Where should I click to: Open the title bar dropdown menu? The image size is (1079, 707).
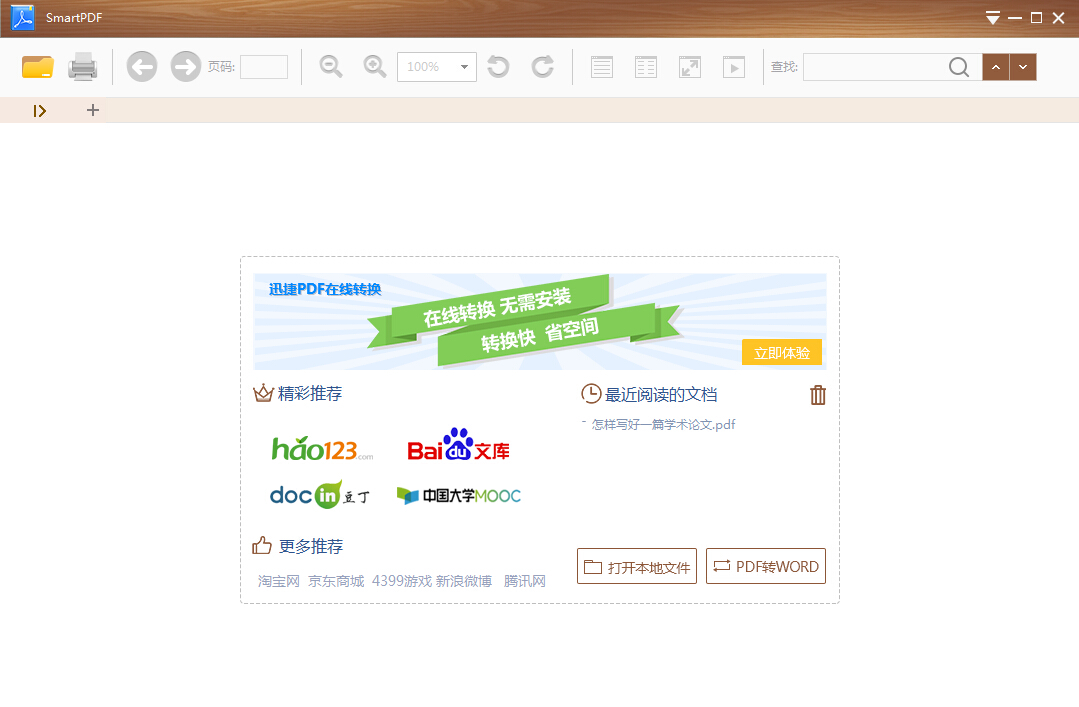992,18
